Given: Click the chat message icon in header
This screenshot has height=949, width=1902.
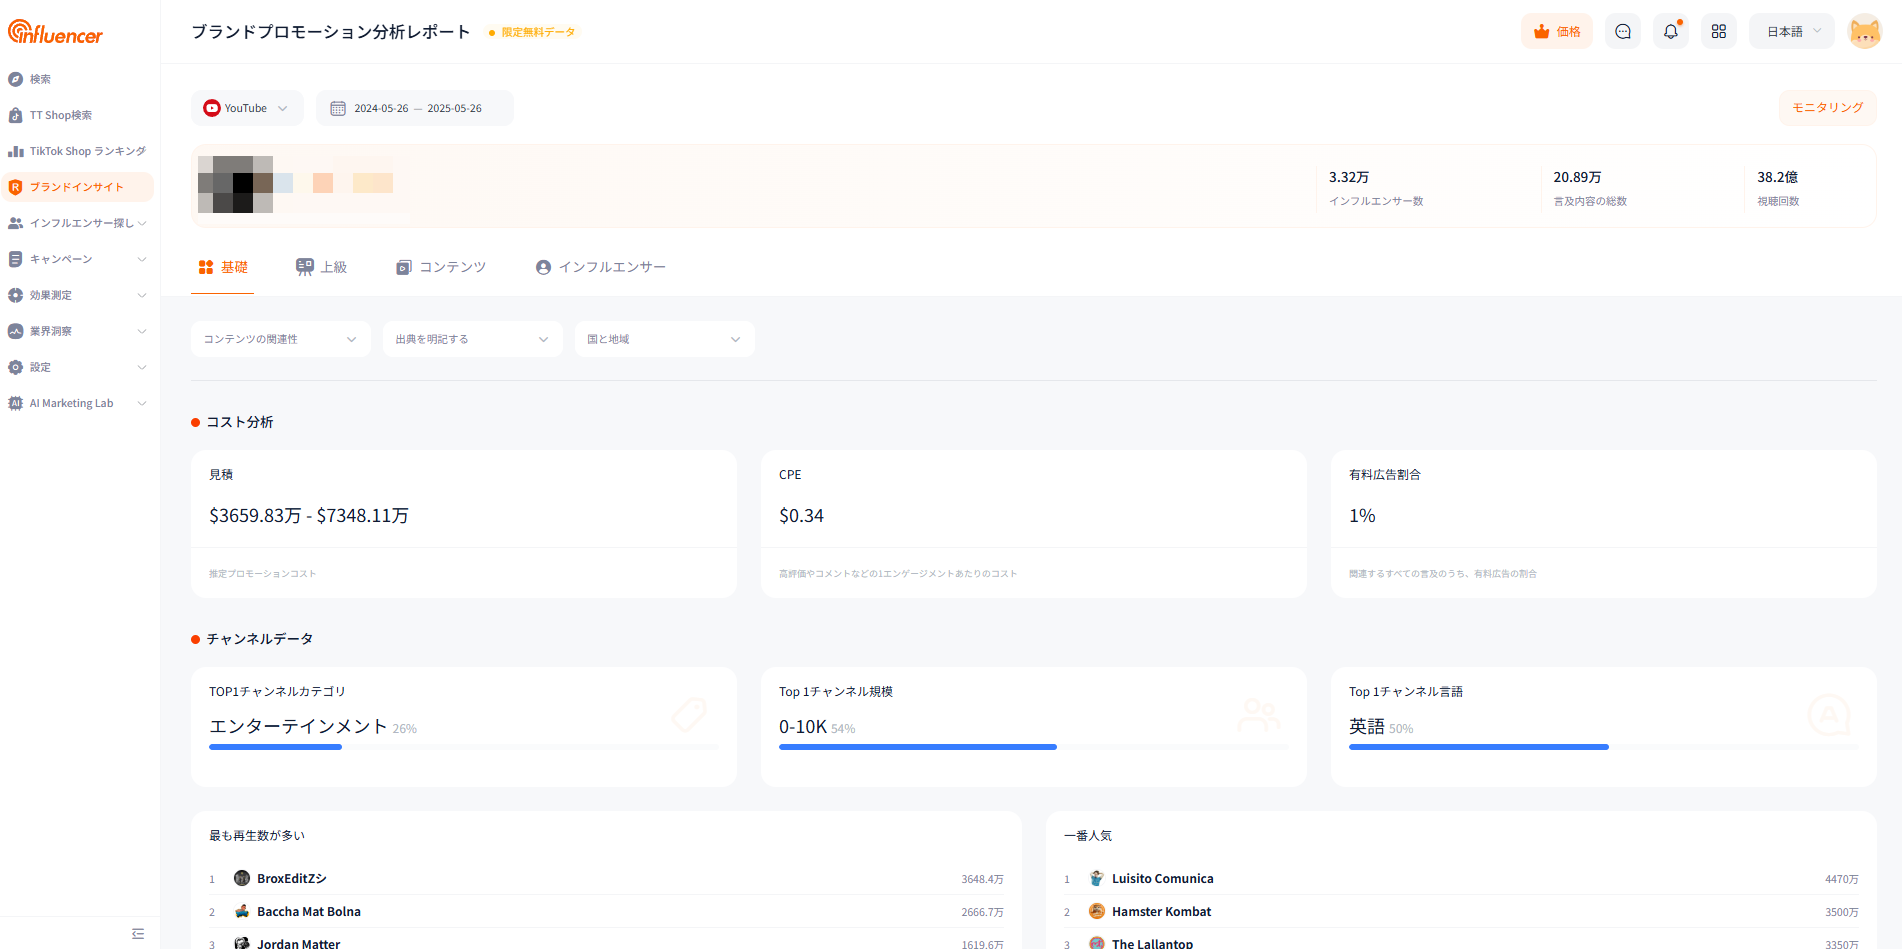Looking at the screenshot, I should click(x=1622, y=32).
